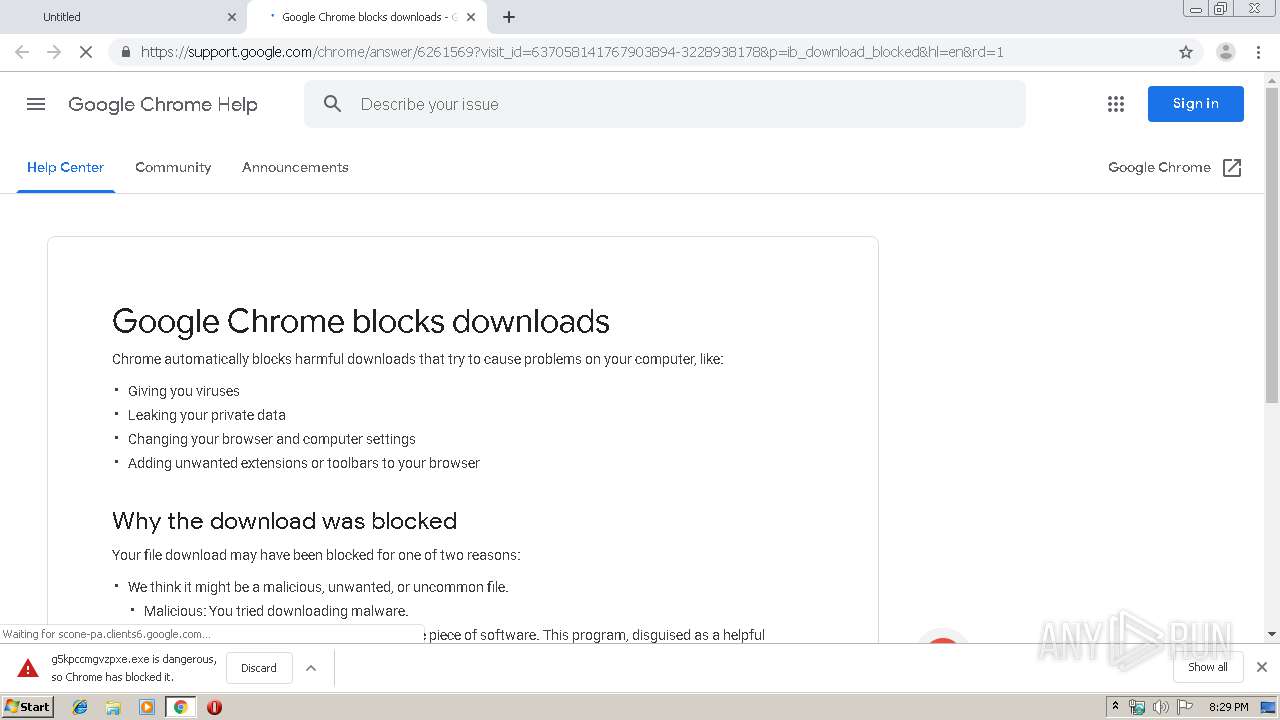Screen dimensions: 1280x720
Task: Open the hamburger main menu
Action: coord(36,104)
